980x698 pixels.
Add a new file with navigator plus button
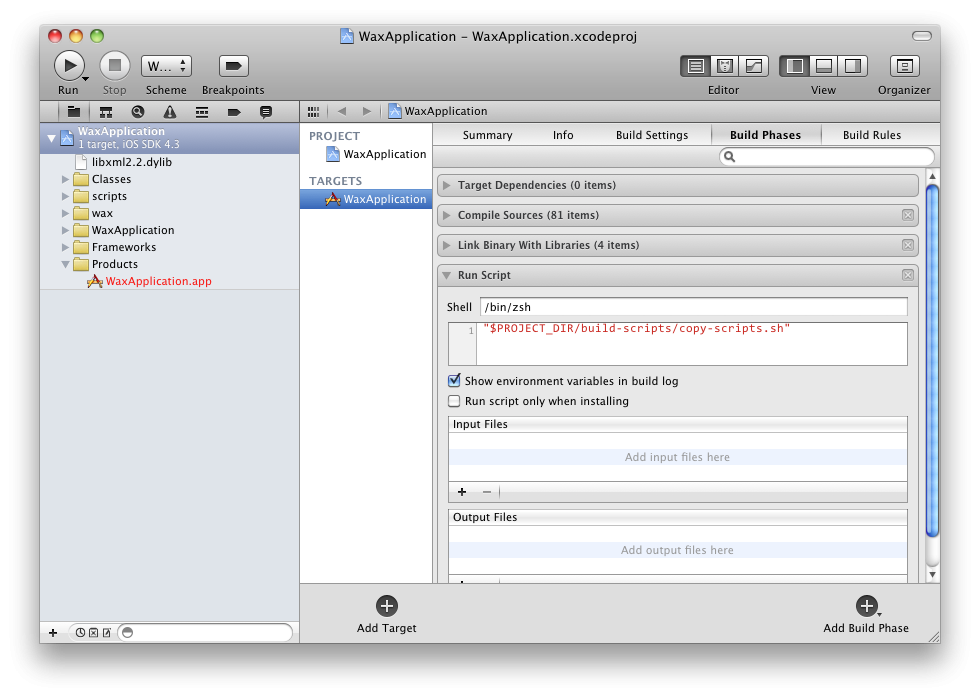click(x=53, y=632)
